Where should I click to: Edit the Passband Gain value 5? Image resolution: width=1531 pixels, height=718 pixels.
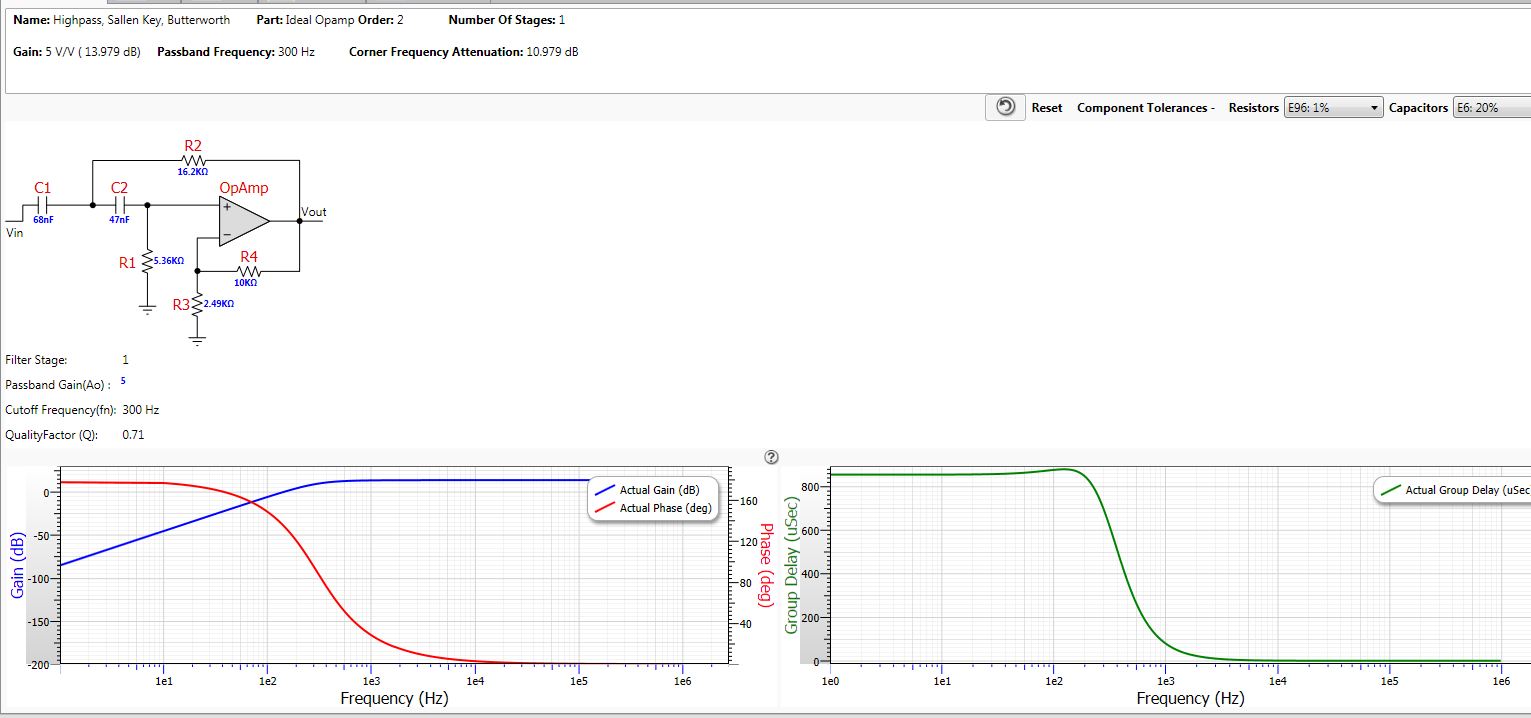[123, 381]
